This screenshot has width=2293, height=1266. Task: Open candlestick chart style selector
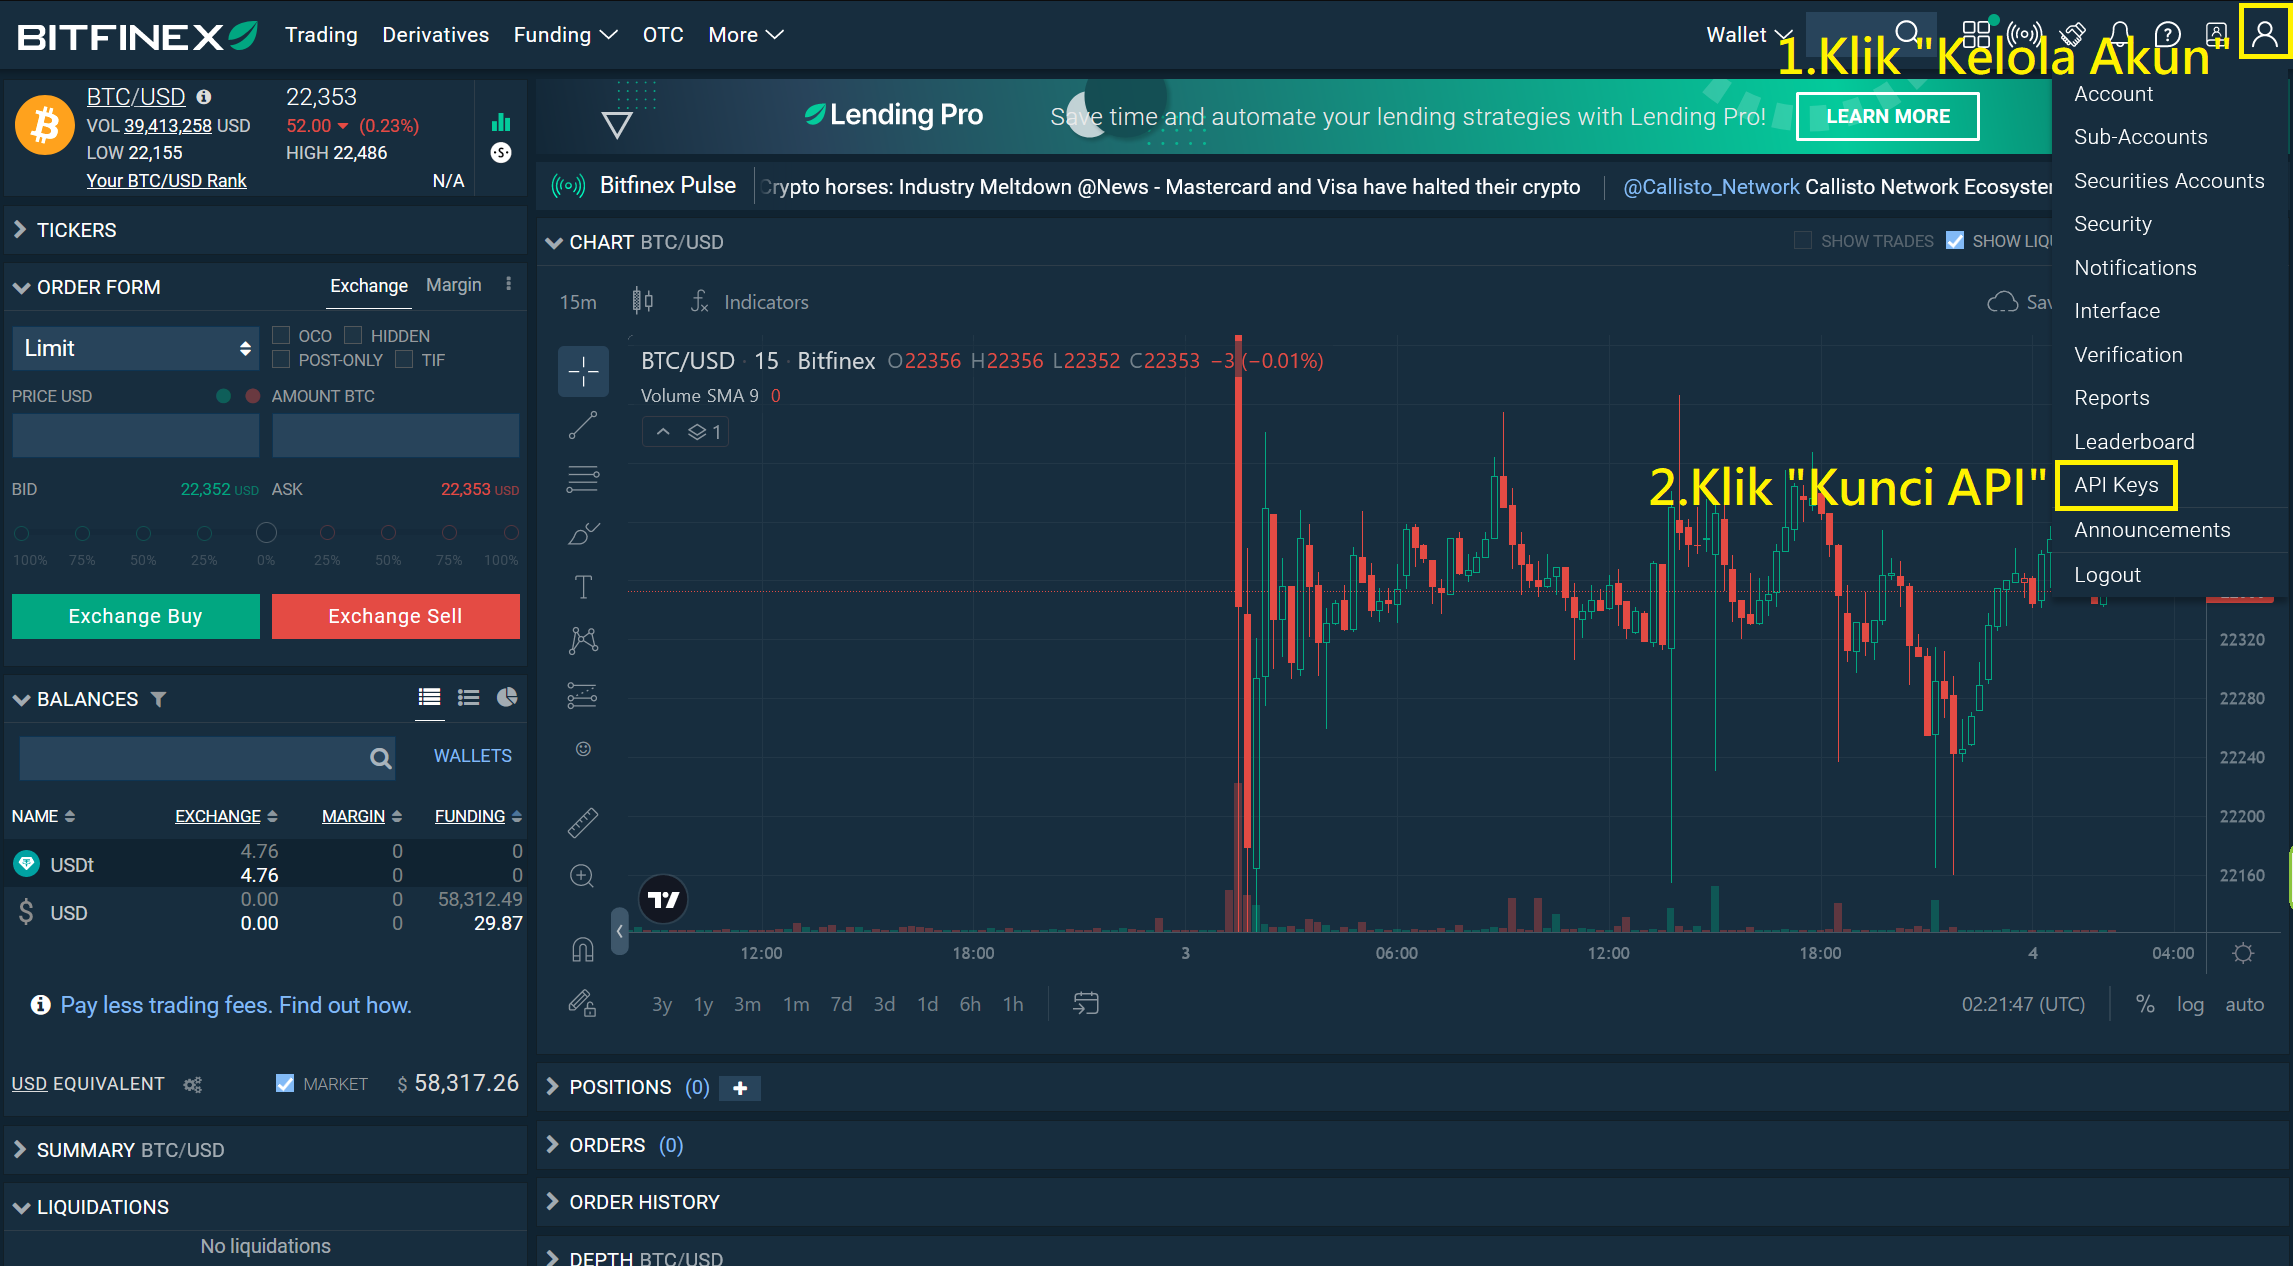(x=643, y=301)
